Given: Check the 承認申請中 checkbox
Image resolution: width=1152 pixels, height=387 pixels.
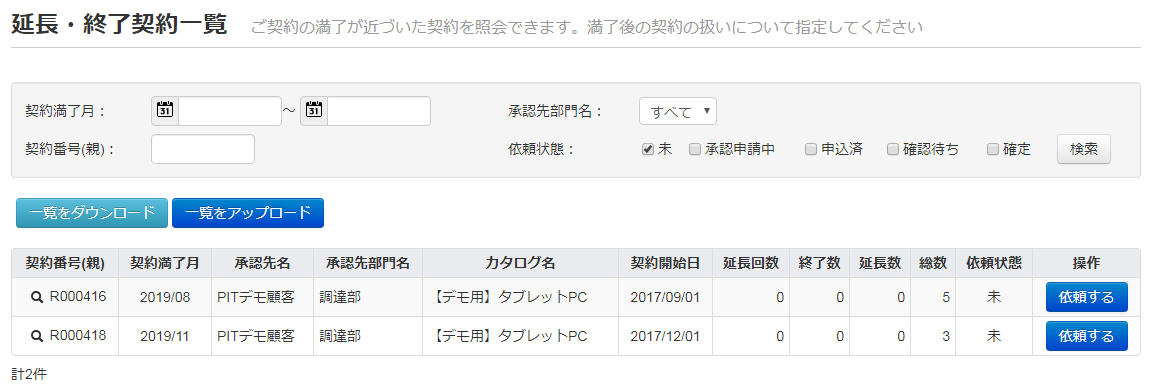Looking at the screenshot, I should (x=694, y=149).
